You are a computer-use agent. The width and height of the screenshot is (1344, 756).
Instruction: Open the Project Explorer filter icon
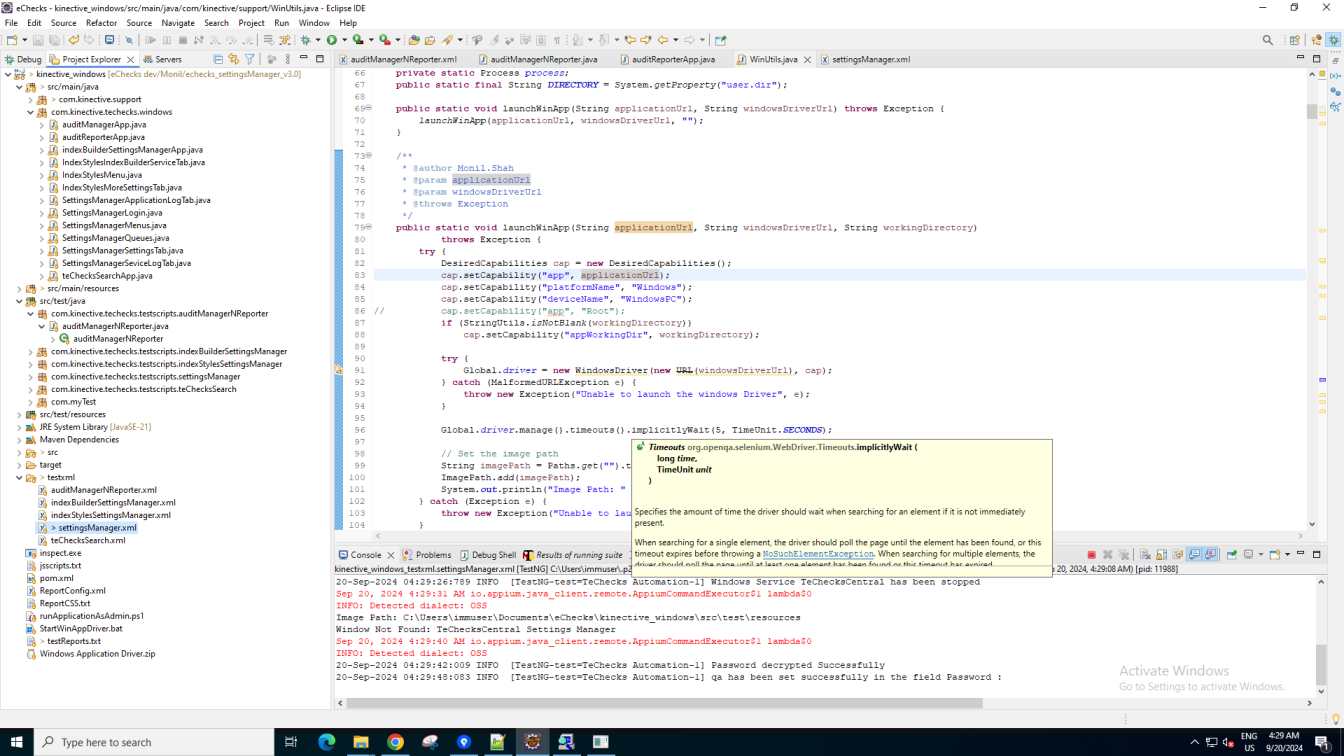(250, 59)
